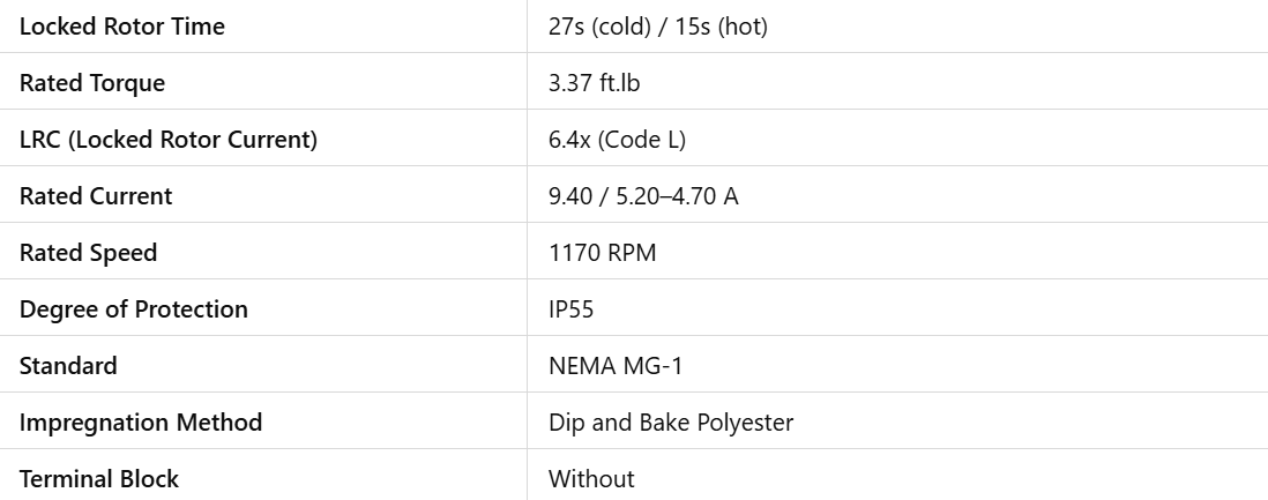Click the 'Terminal Block' label
Viewport: 1268px width, 500px height.
[100, 479]
